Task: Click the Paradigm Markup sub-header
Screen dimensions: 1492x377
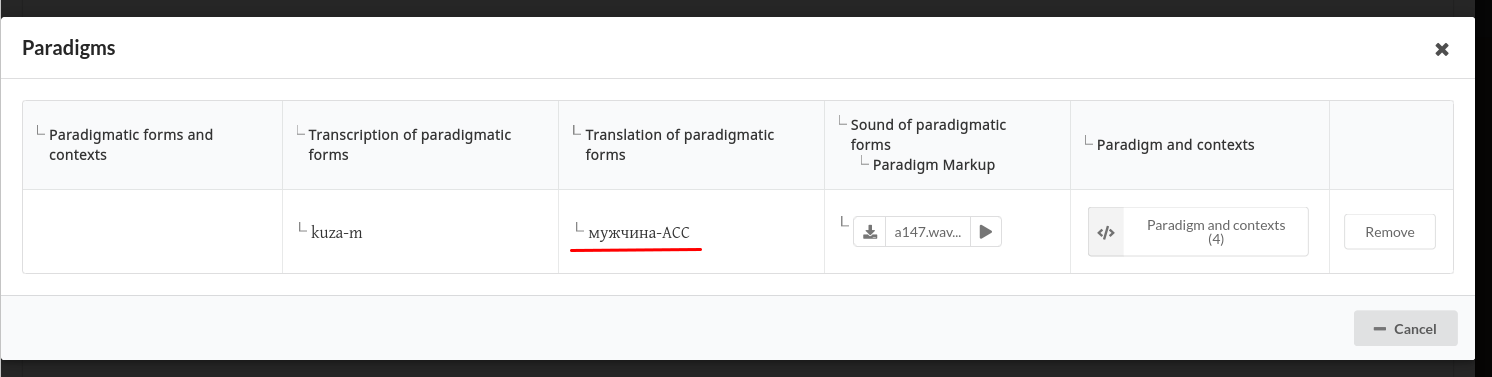Action: pos(933,165)
